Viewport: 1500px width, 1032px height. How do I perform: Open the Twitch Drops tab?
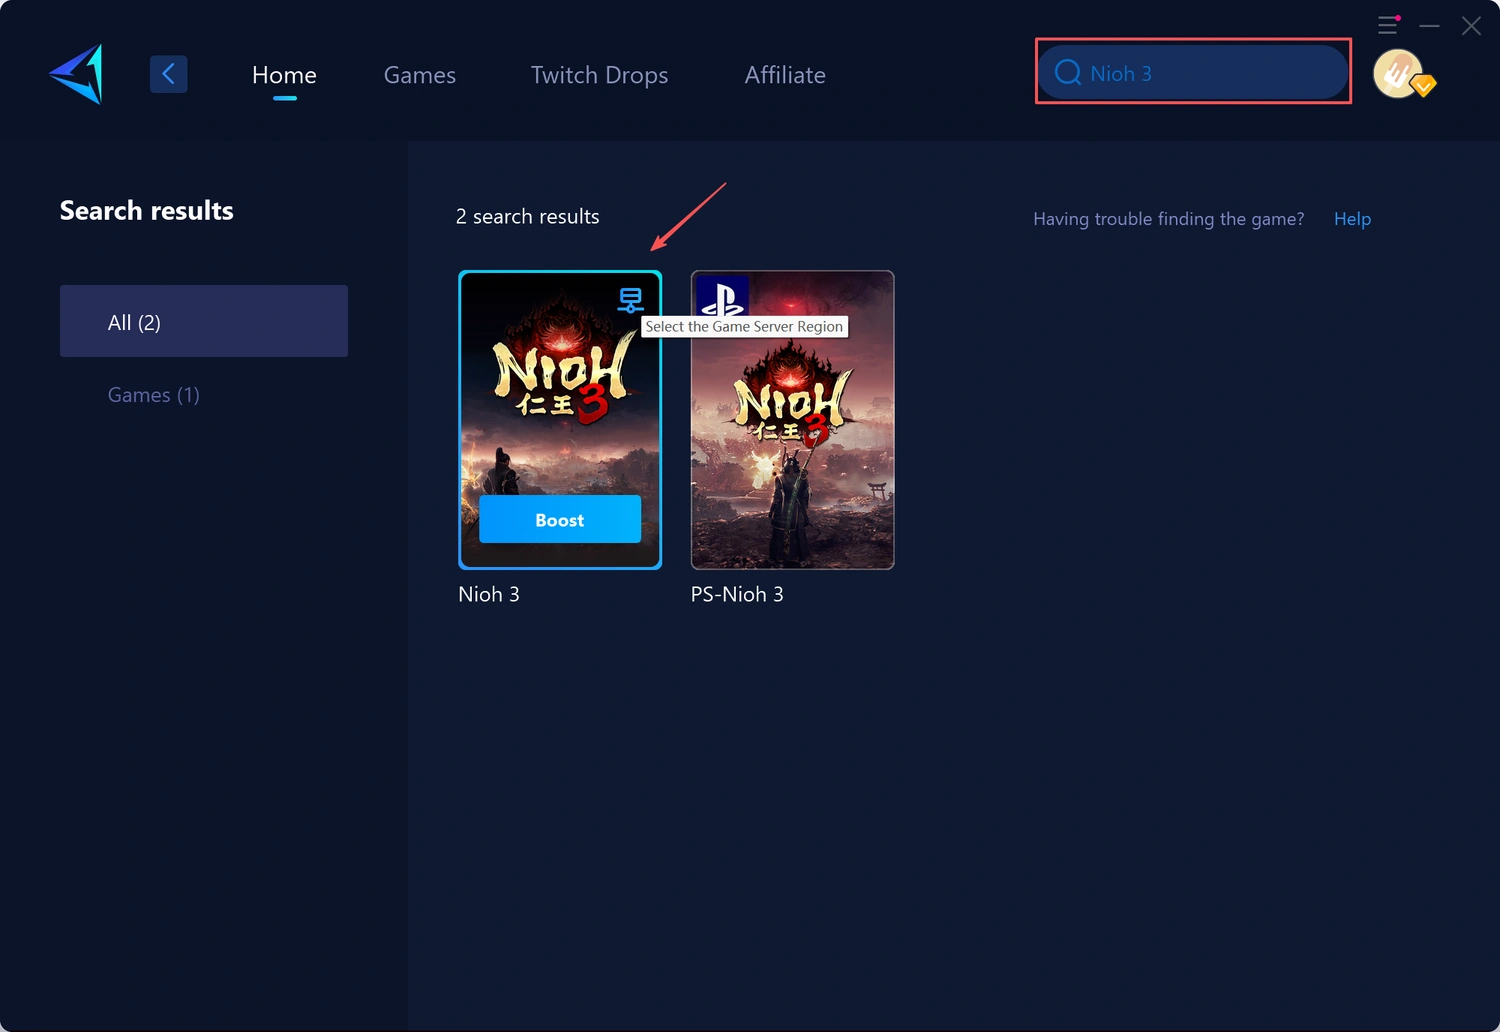[x=599, y=75]
